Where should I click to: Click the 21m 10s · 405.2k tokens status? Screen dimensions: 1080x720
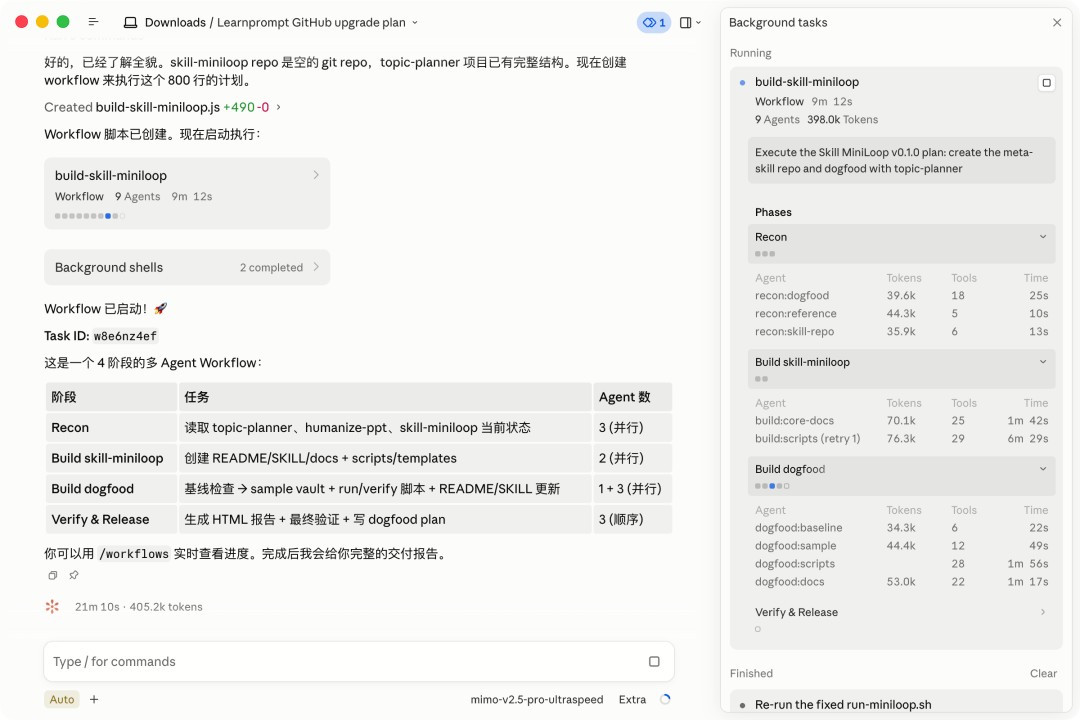(138, 607)
